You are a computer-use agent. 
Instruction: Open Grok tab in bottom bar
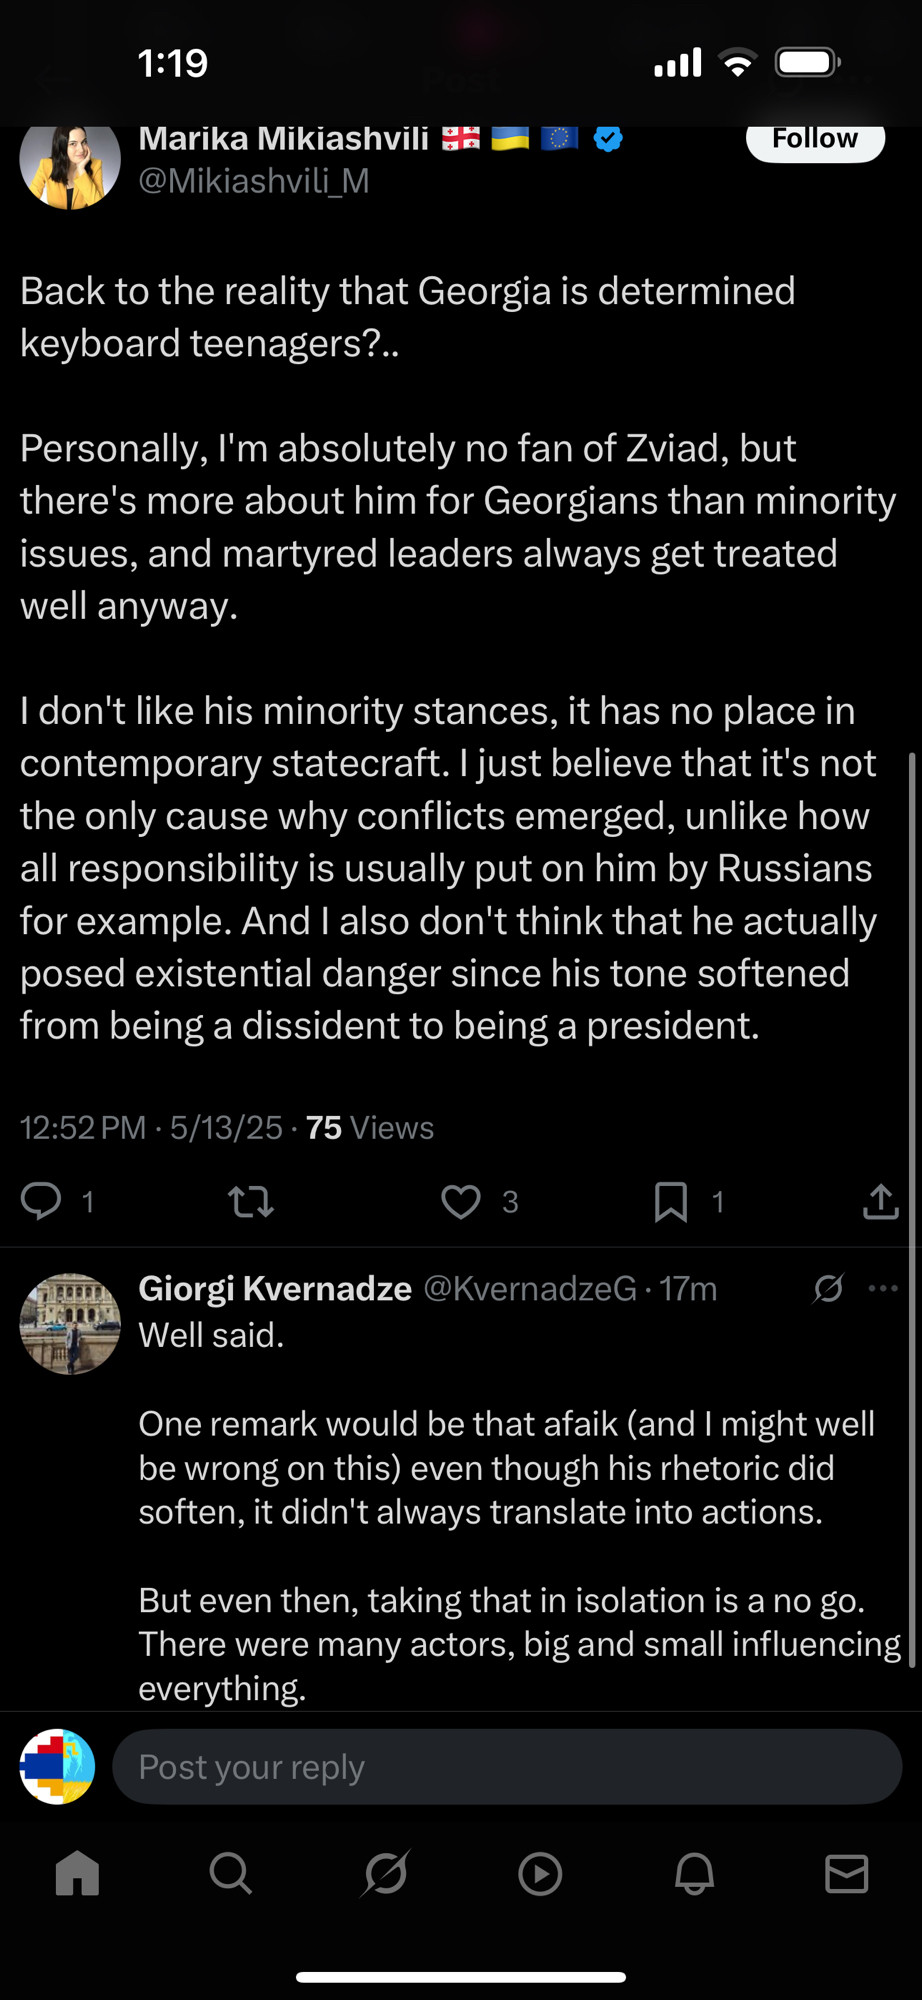coord(386,1873)
